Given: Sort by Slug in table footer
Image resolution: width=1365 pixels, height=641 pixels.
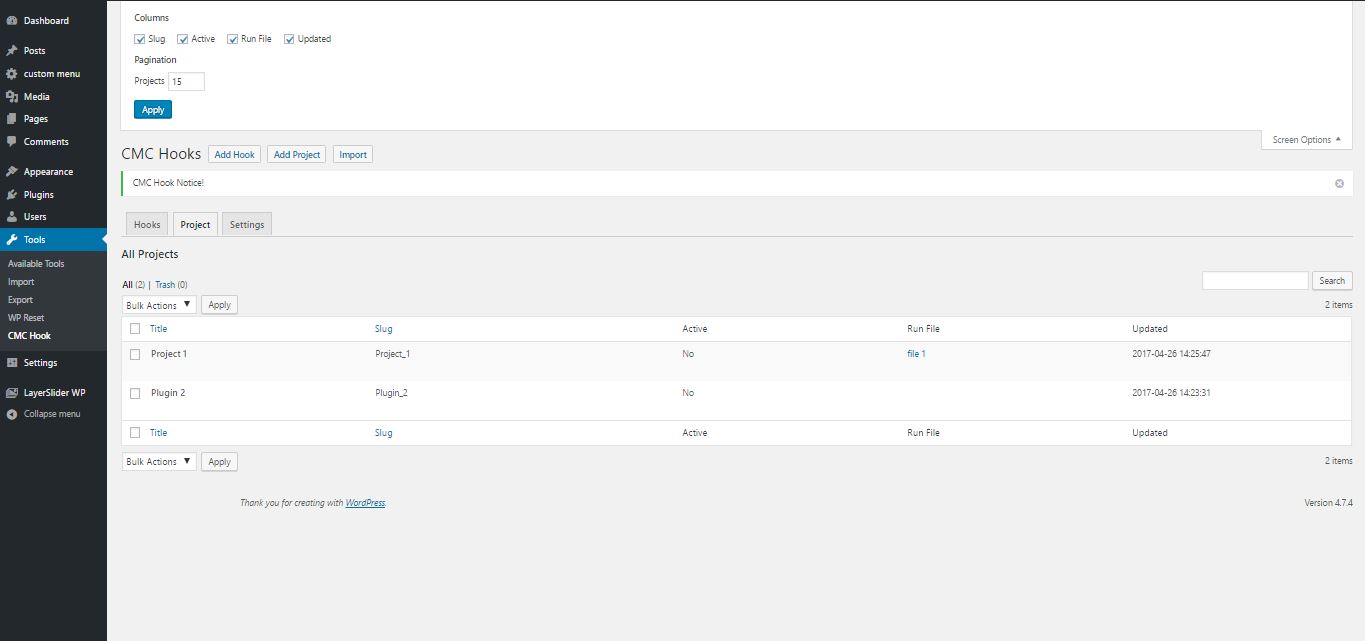Looking at the screenshot, I should [384, 433].
